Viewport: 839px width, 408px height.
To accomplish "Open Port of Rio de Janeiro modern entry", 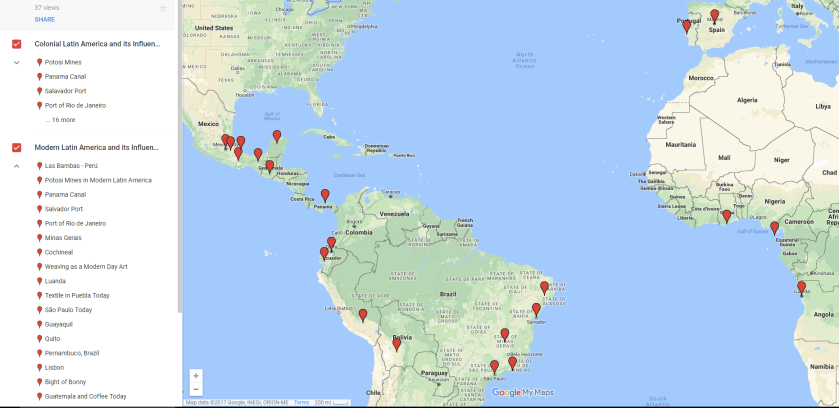I will [x=75, y=224].
